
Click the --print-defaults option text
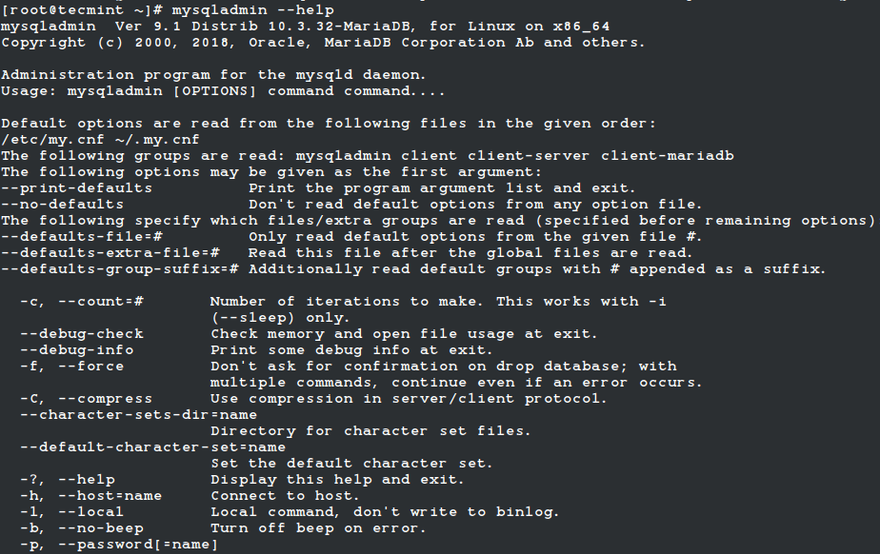click(77, 188)
